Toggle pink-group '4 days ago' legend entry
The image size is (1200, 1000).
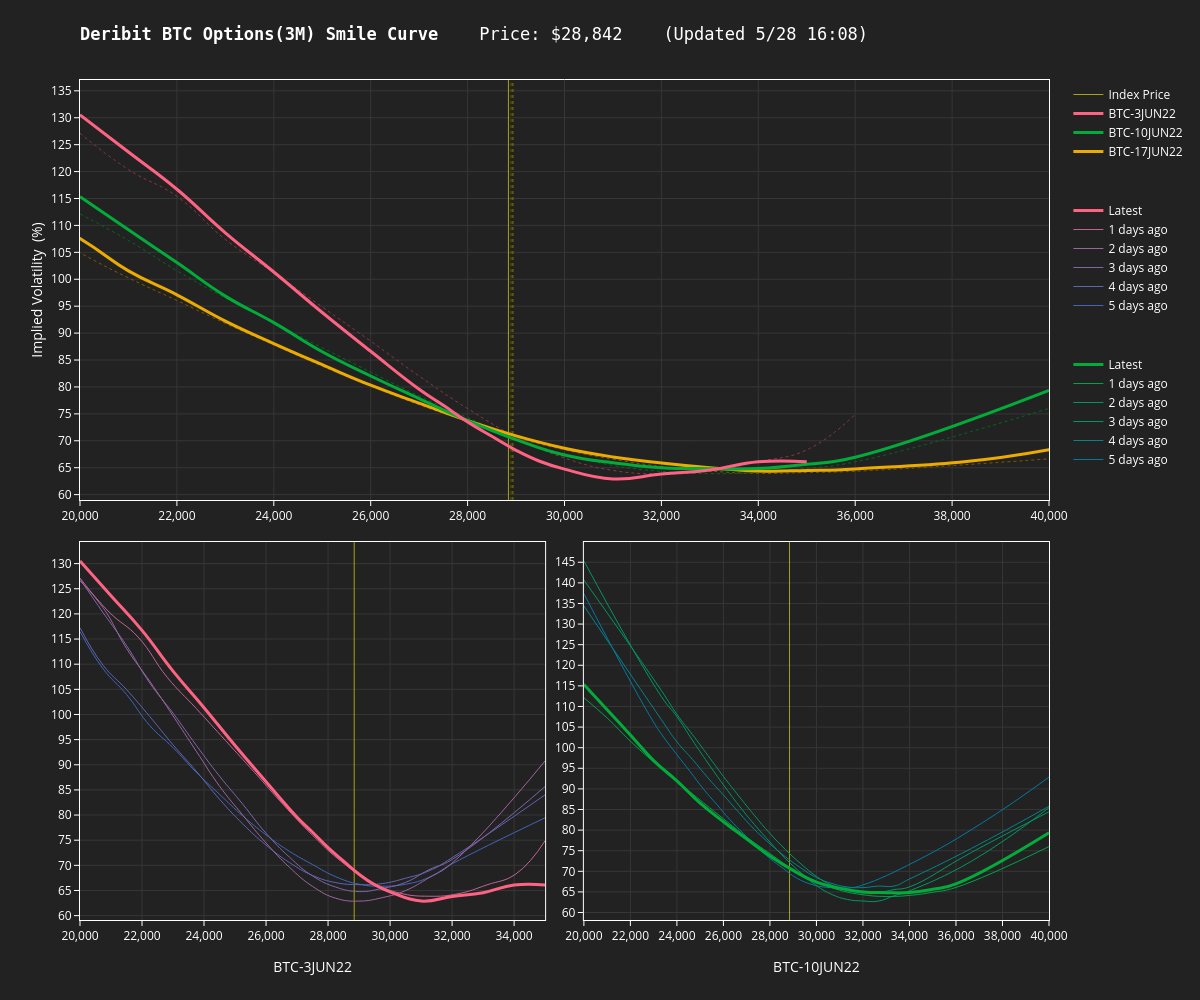pos(1120,287)
